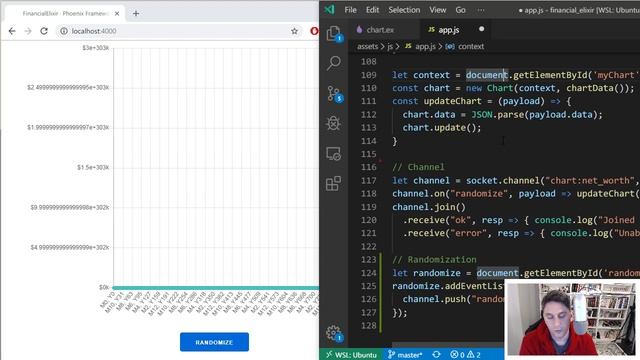Select the app.js editor tab

448,29
